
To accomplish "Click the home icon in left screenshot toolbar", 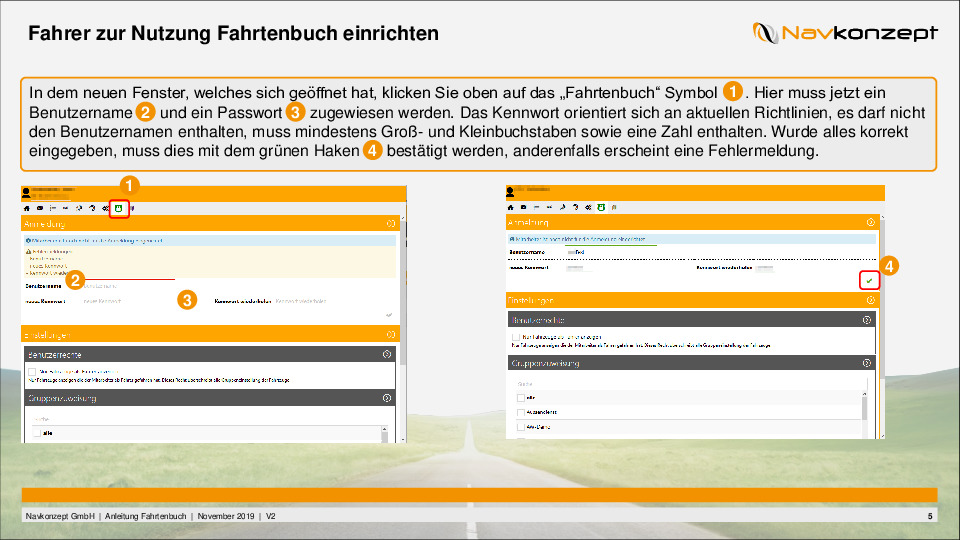I will [27, 208].
